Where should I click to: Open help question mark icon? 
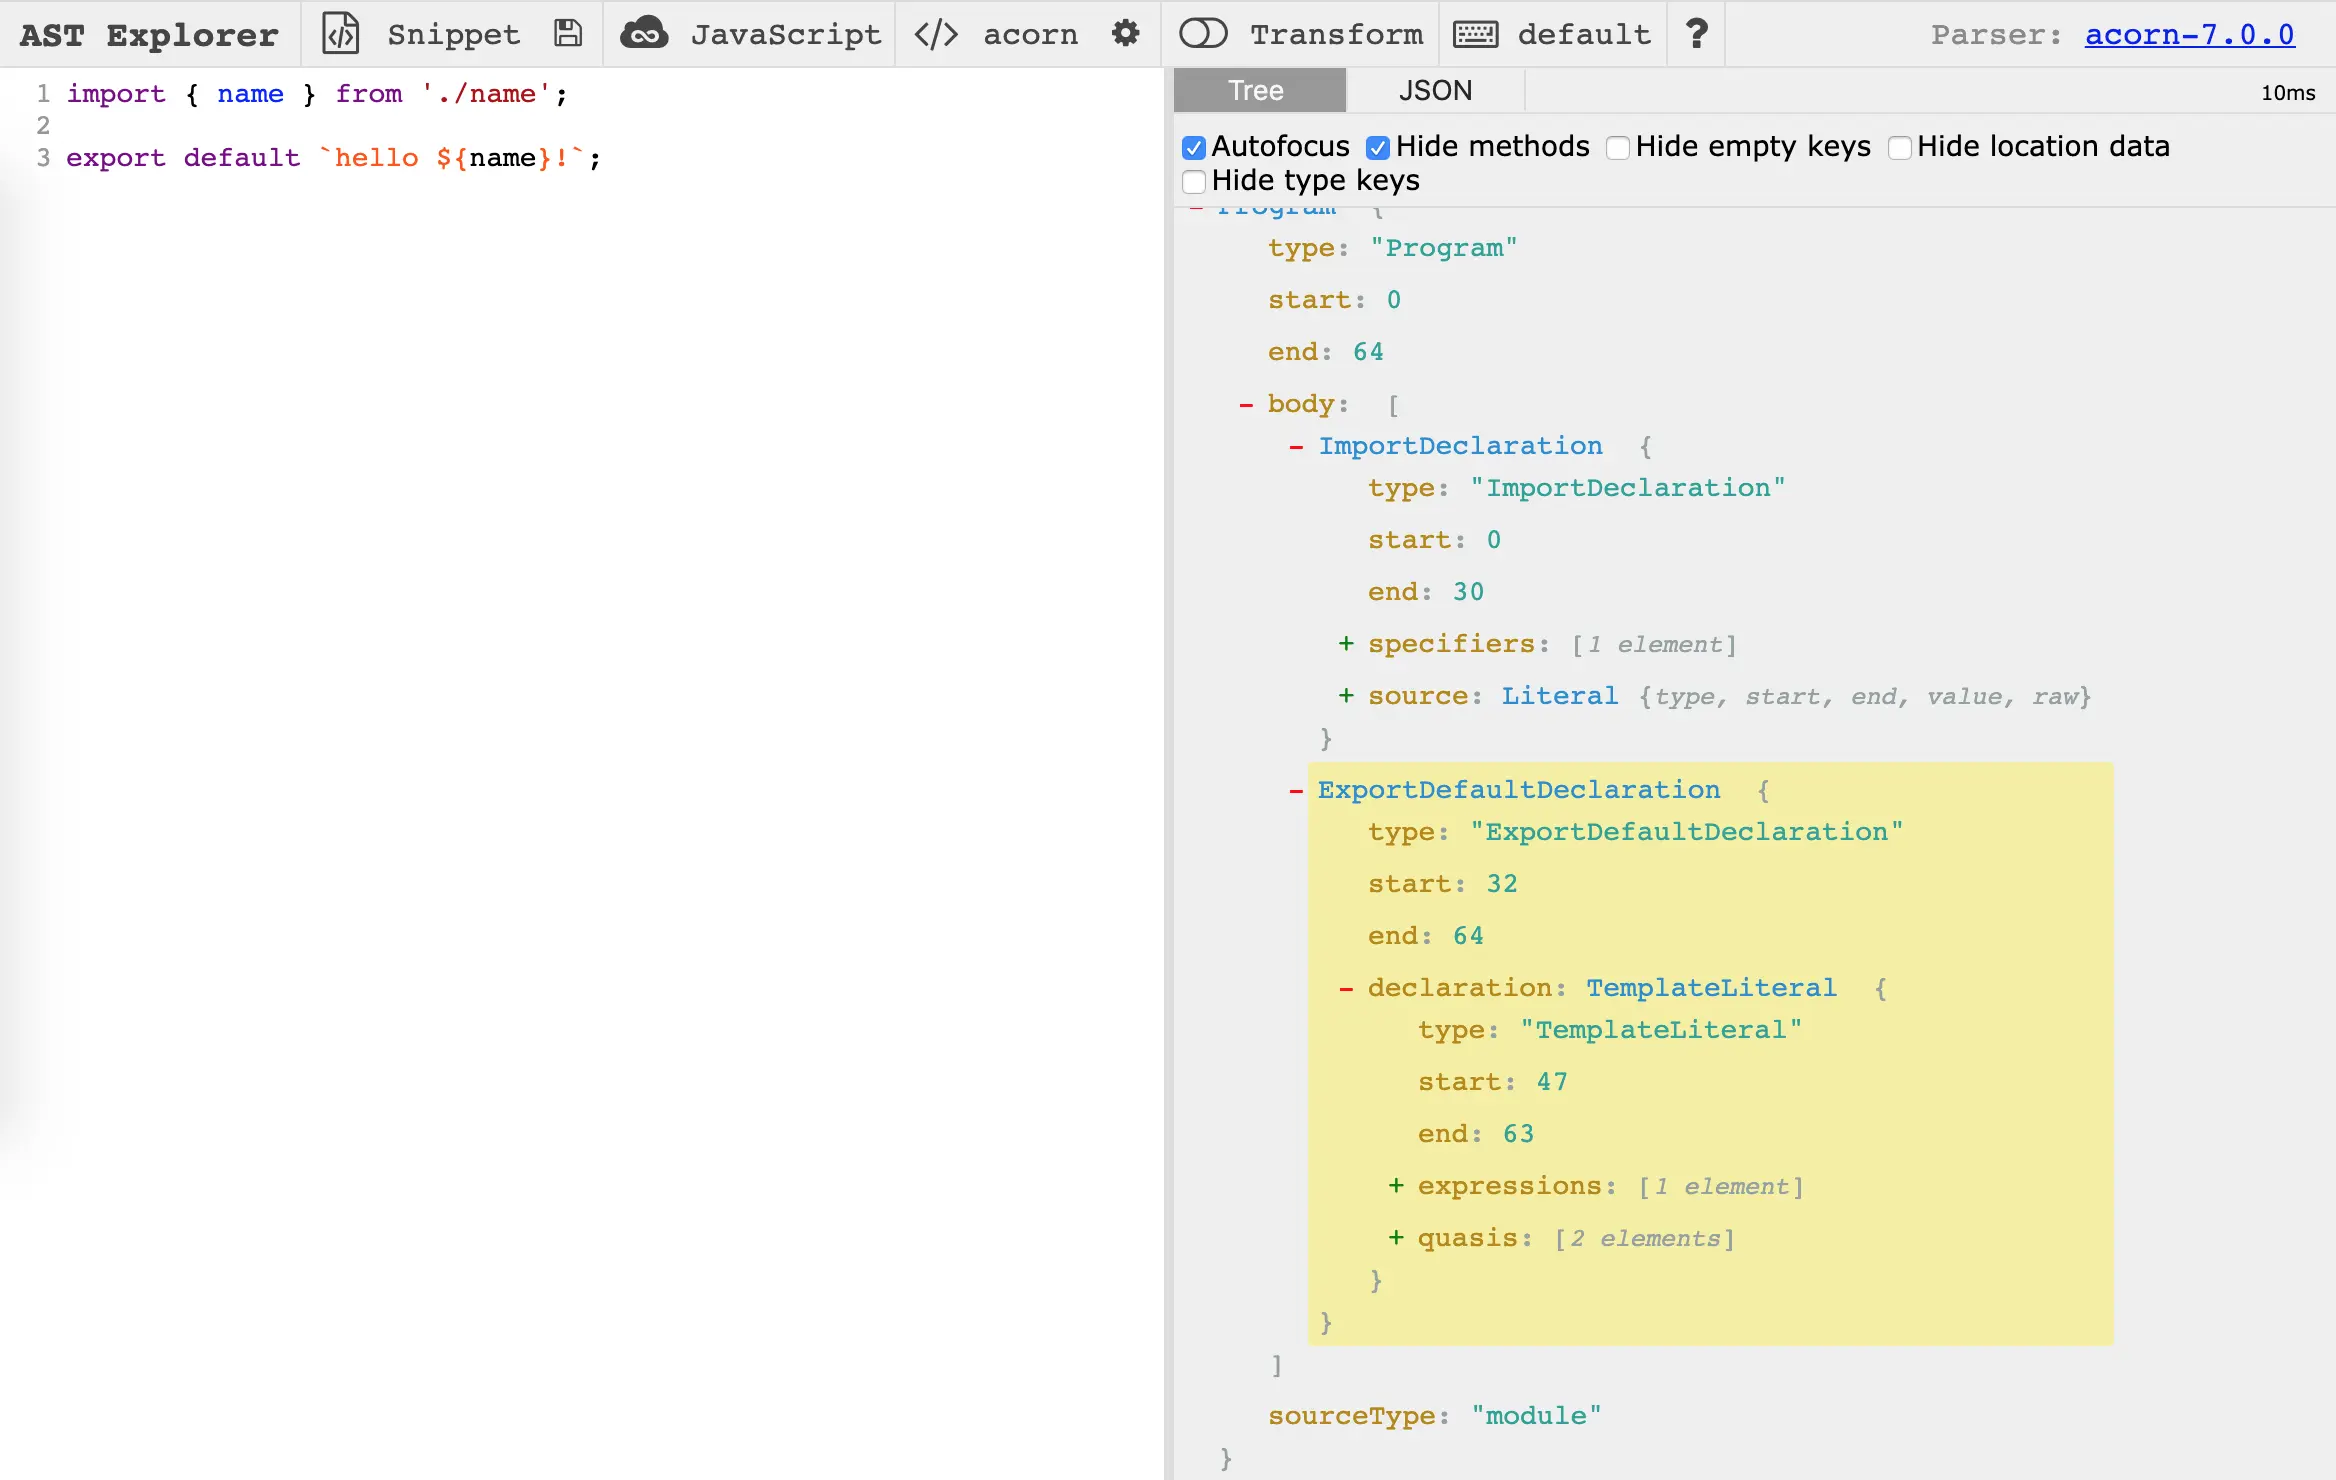(1697, 34)
